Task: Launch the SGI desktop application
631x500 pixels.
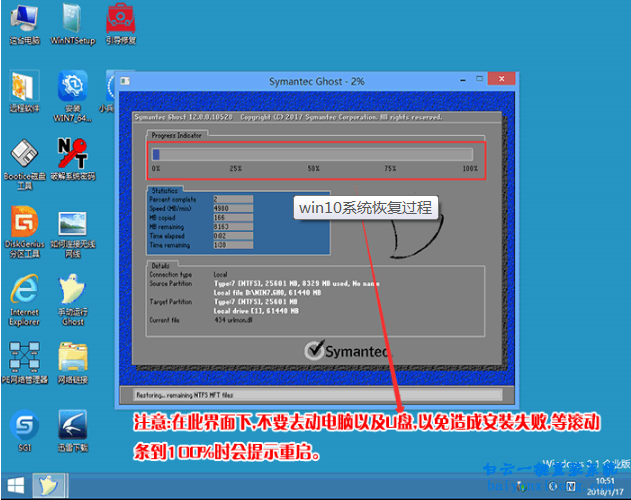Action: 23,426
